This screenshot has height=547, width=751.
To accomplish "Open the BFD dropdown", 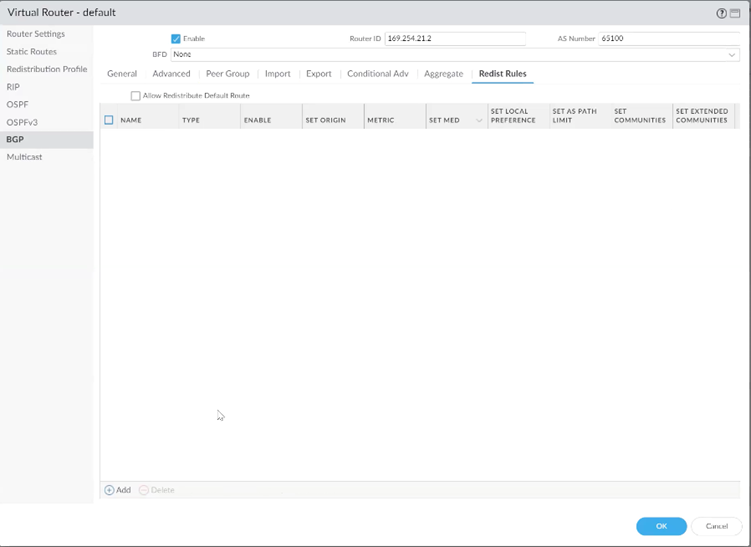I will 732,55.
